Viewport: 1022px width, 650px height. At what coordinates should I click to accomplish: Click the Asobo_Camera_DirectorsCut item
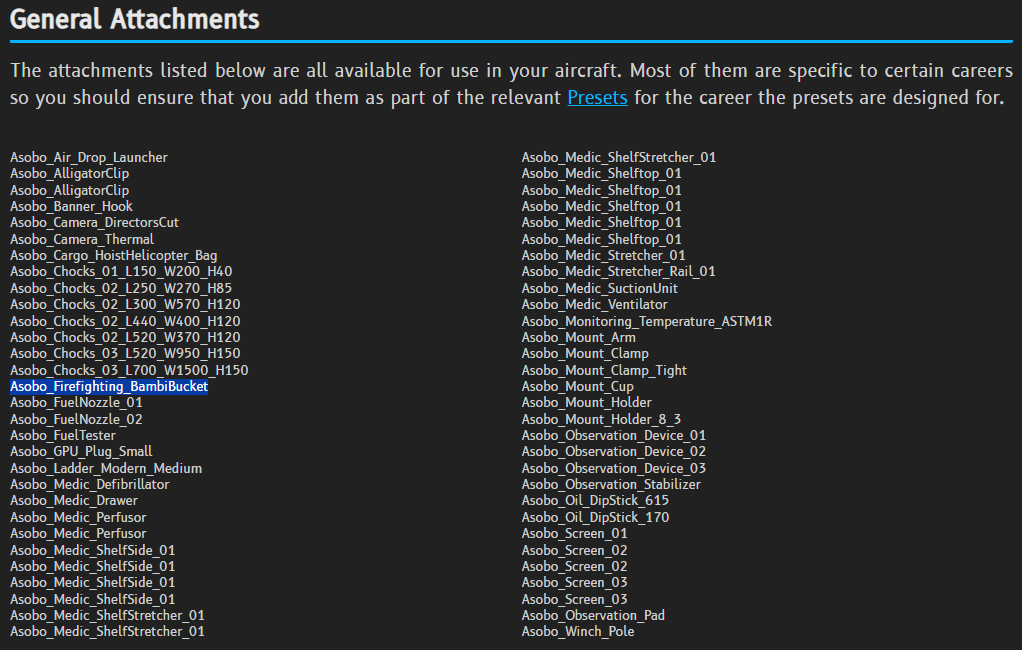pos(94,223)
